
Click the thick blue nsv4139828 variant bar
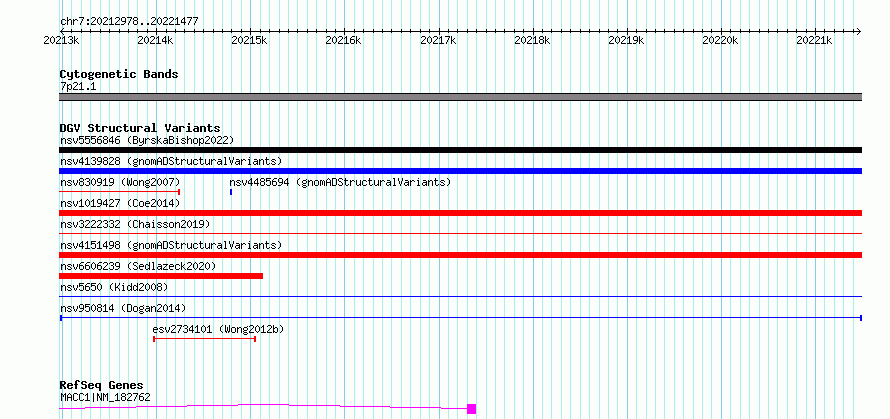460,171
